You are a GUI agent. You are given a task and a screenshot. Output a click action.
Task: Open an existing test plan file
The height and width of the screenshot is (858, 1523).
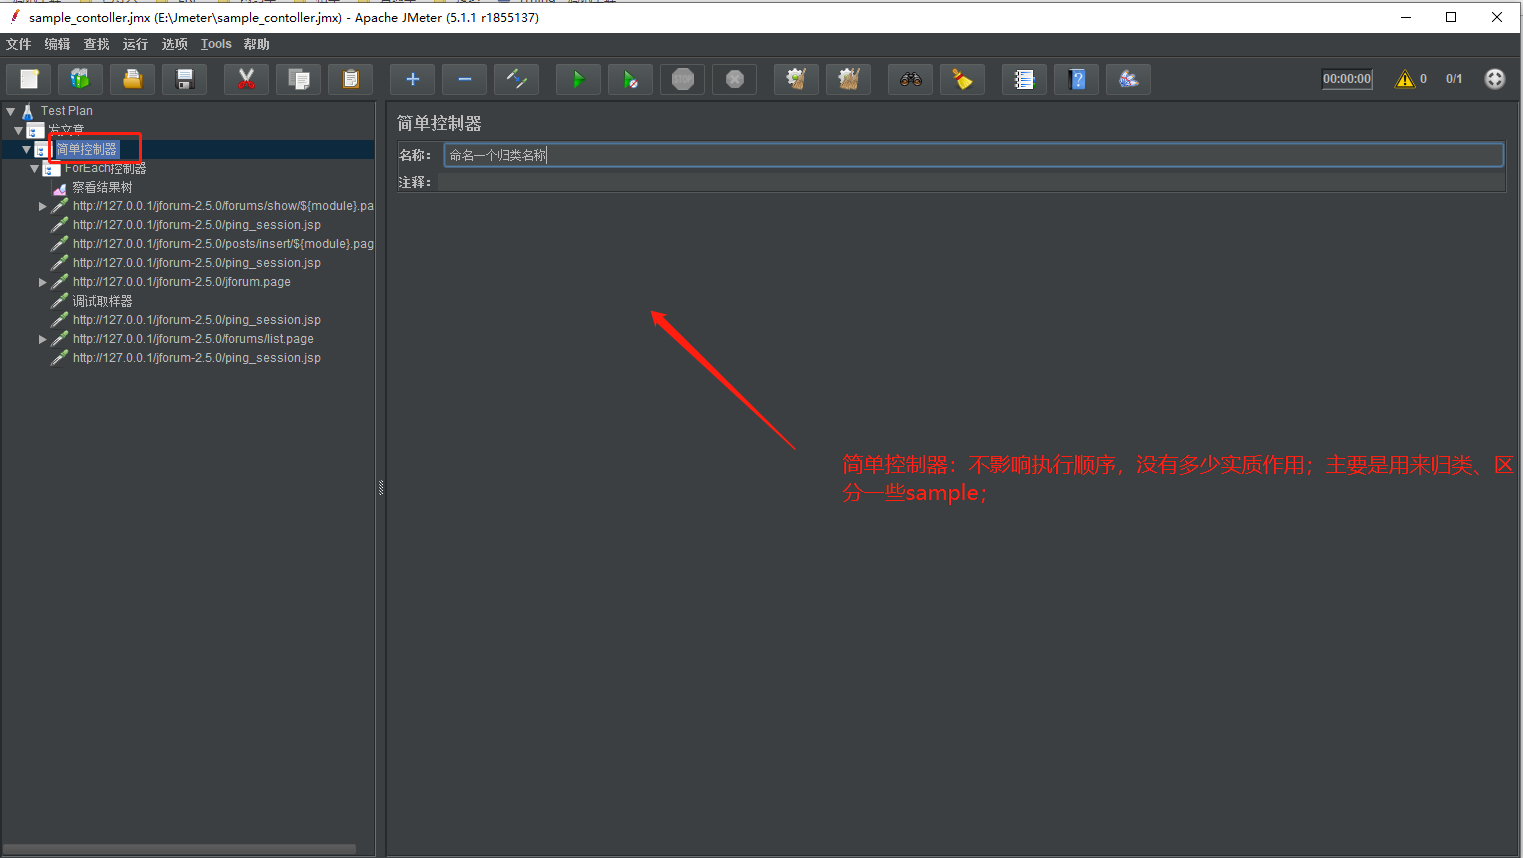pos(132,79)
